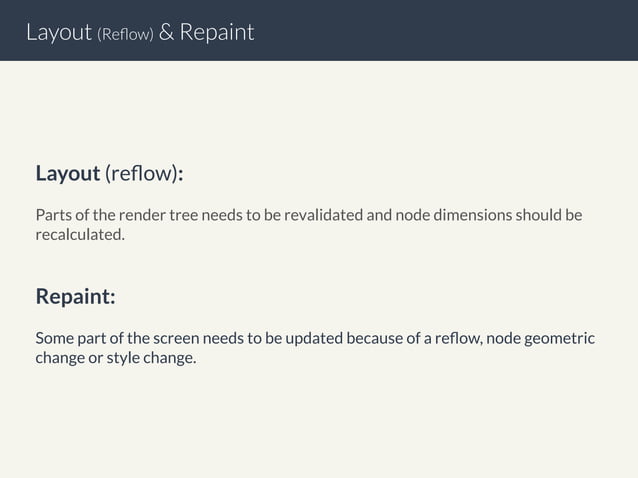
Task: Select the word 'Layout' in the title
Action: point(59,32)
